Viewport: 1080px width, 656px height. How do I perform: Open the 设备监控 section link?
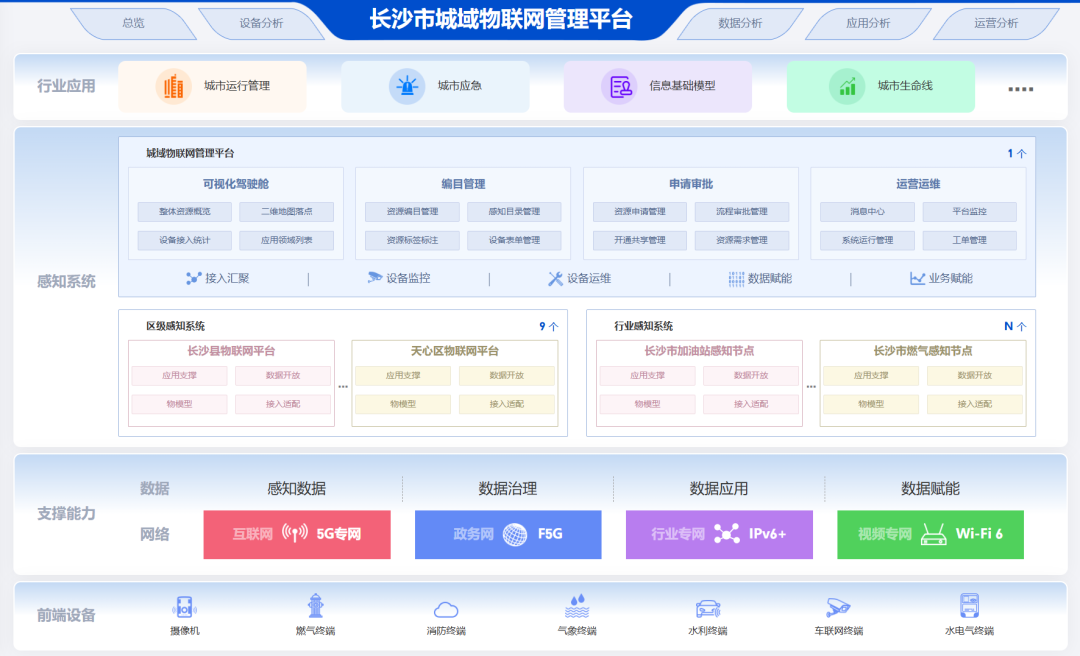coord(398,279)
